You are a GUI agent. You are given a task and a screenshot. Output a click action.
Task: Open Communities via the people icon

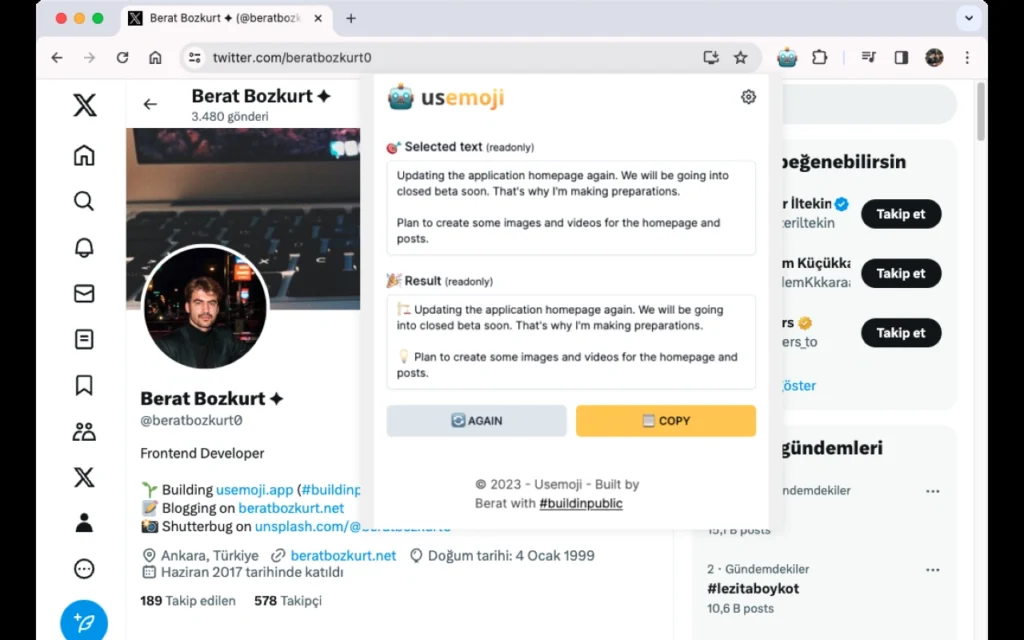[84, 431]
